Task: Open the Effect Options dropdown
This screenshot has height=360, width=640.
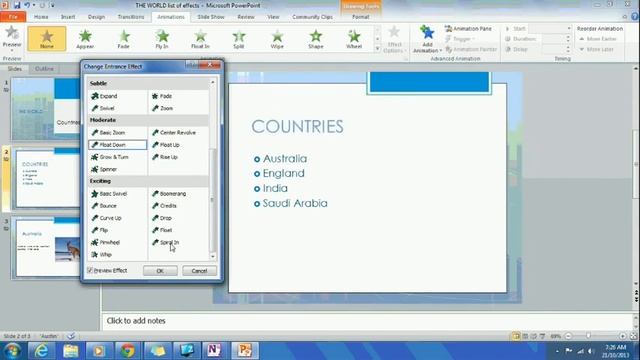Action: click(394, 40)
